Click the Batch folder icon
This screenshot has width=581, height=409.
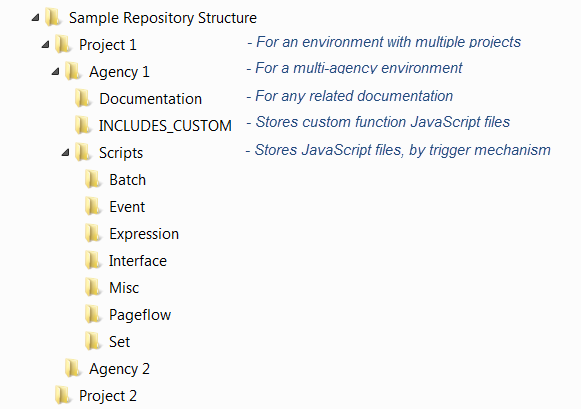click(x=93, y=179)
